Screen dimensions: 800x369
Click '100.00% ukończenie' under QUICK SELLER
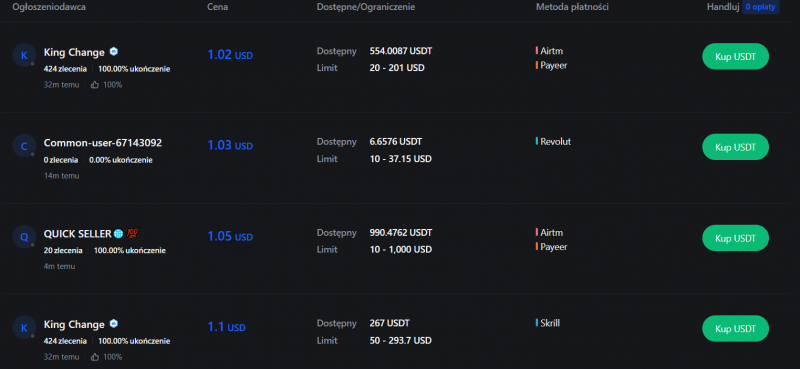point(130,251)
